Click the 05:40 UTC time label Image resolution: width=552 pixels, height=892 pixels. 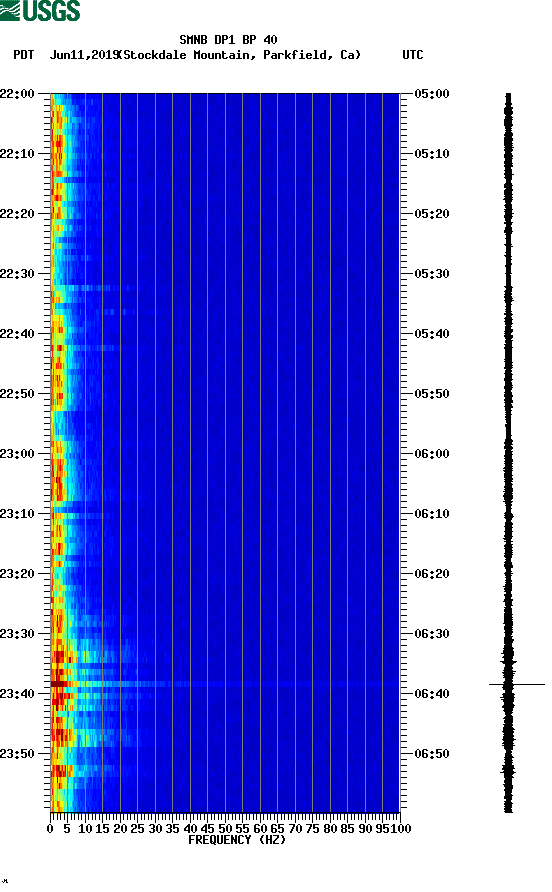pyautogui.click(x=432, y=333)
